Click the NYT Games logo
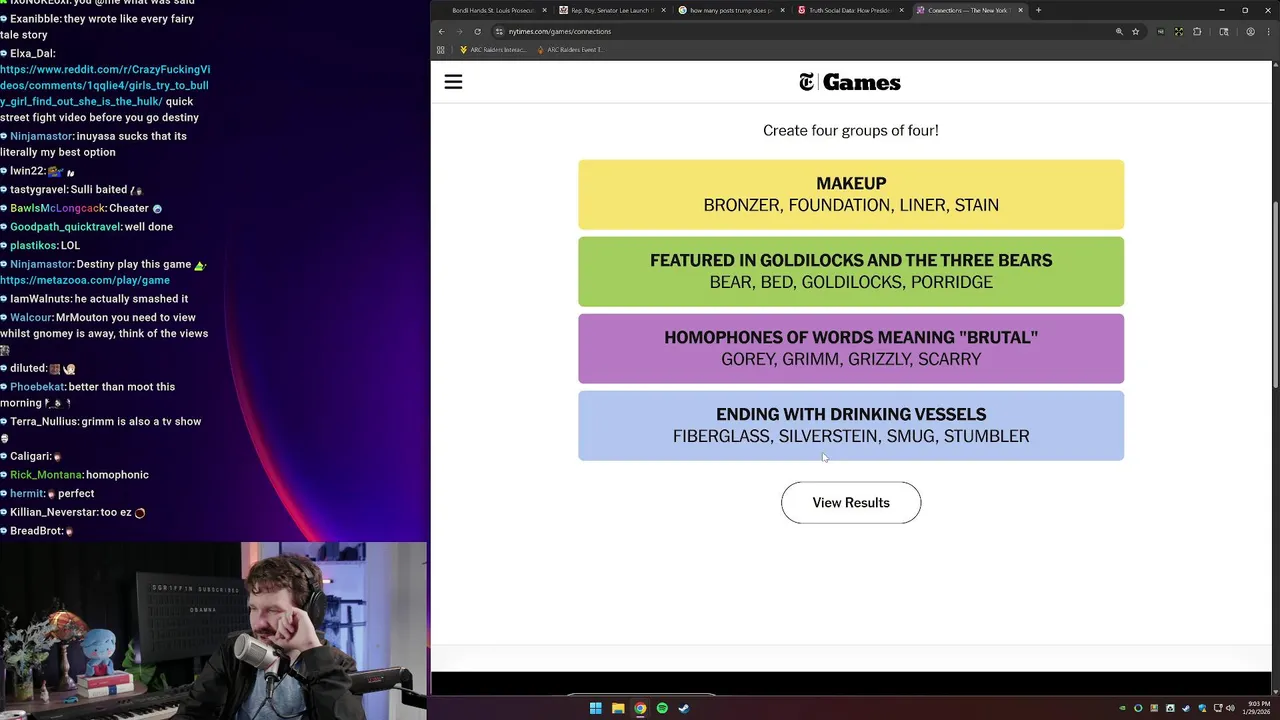The height and width of the screenshot is (720, 1280). click(850, 82)
